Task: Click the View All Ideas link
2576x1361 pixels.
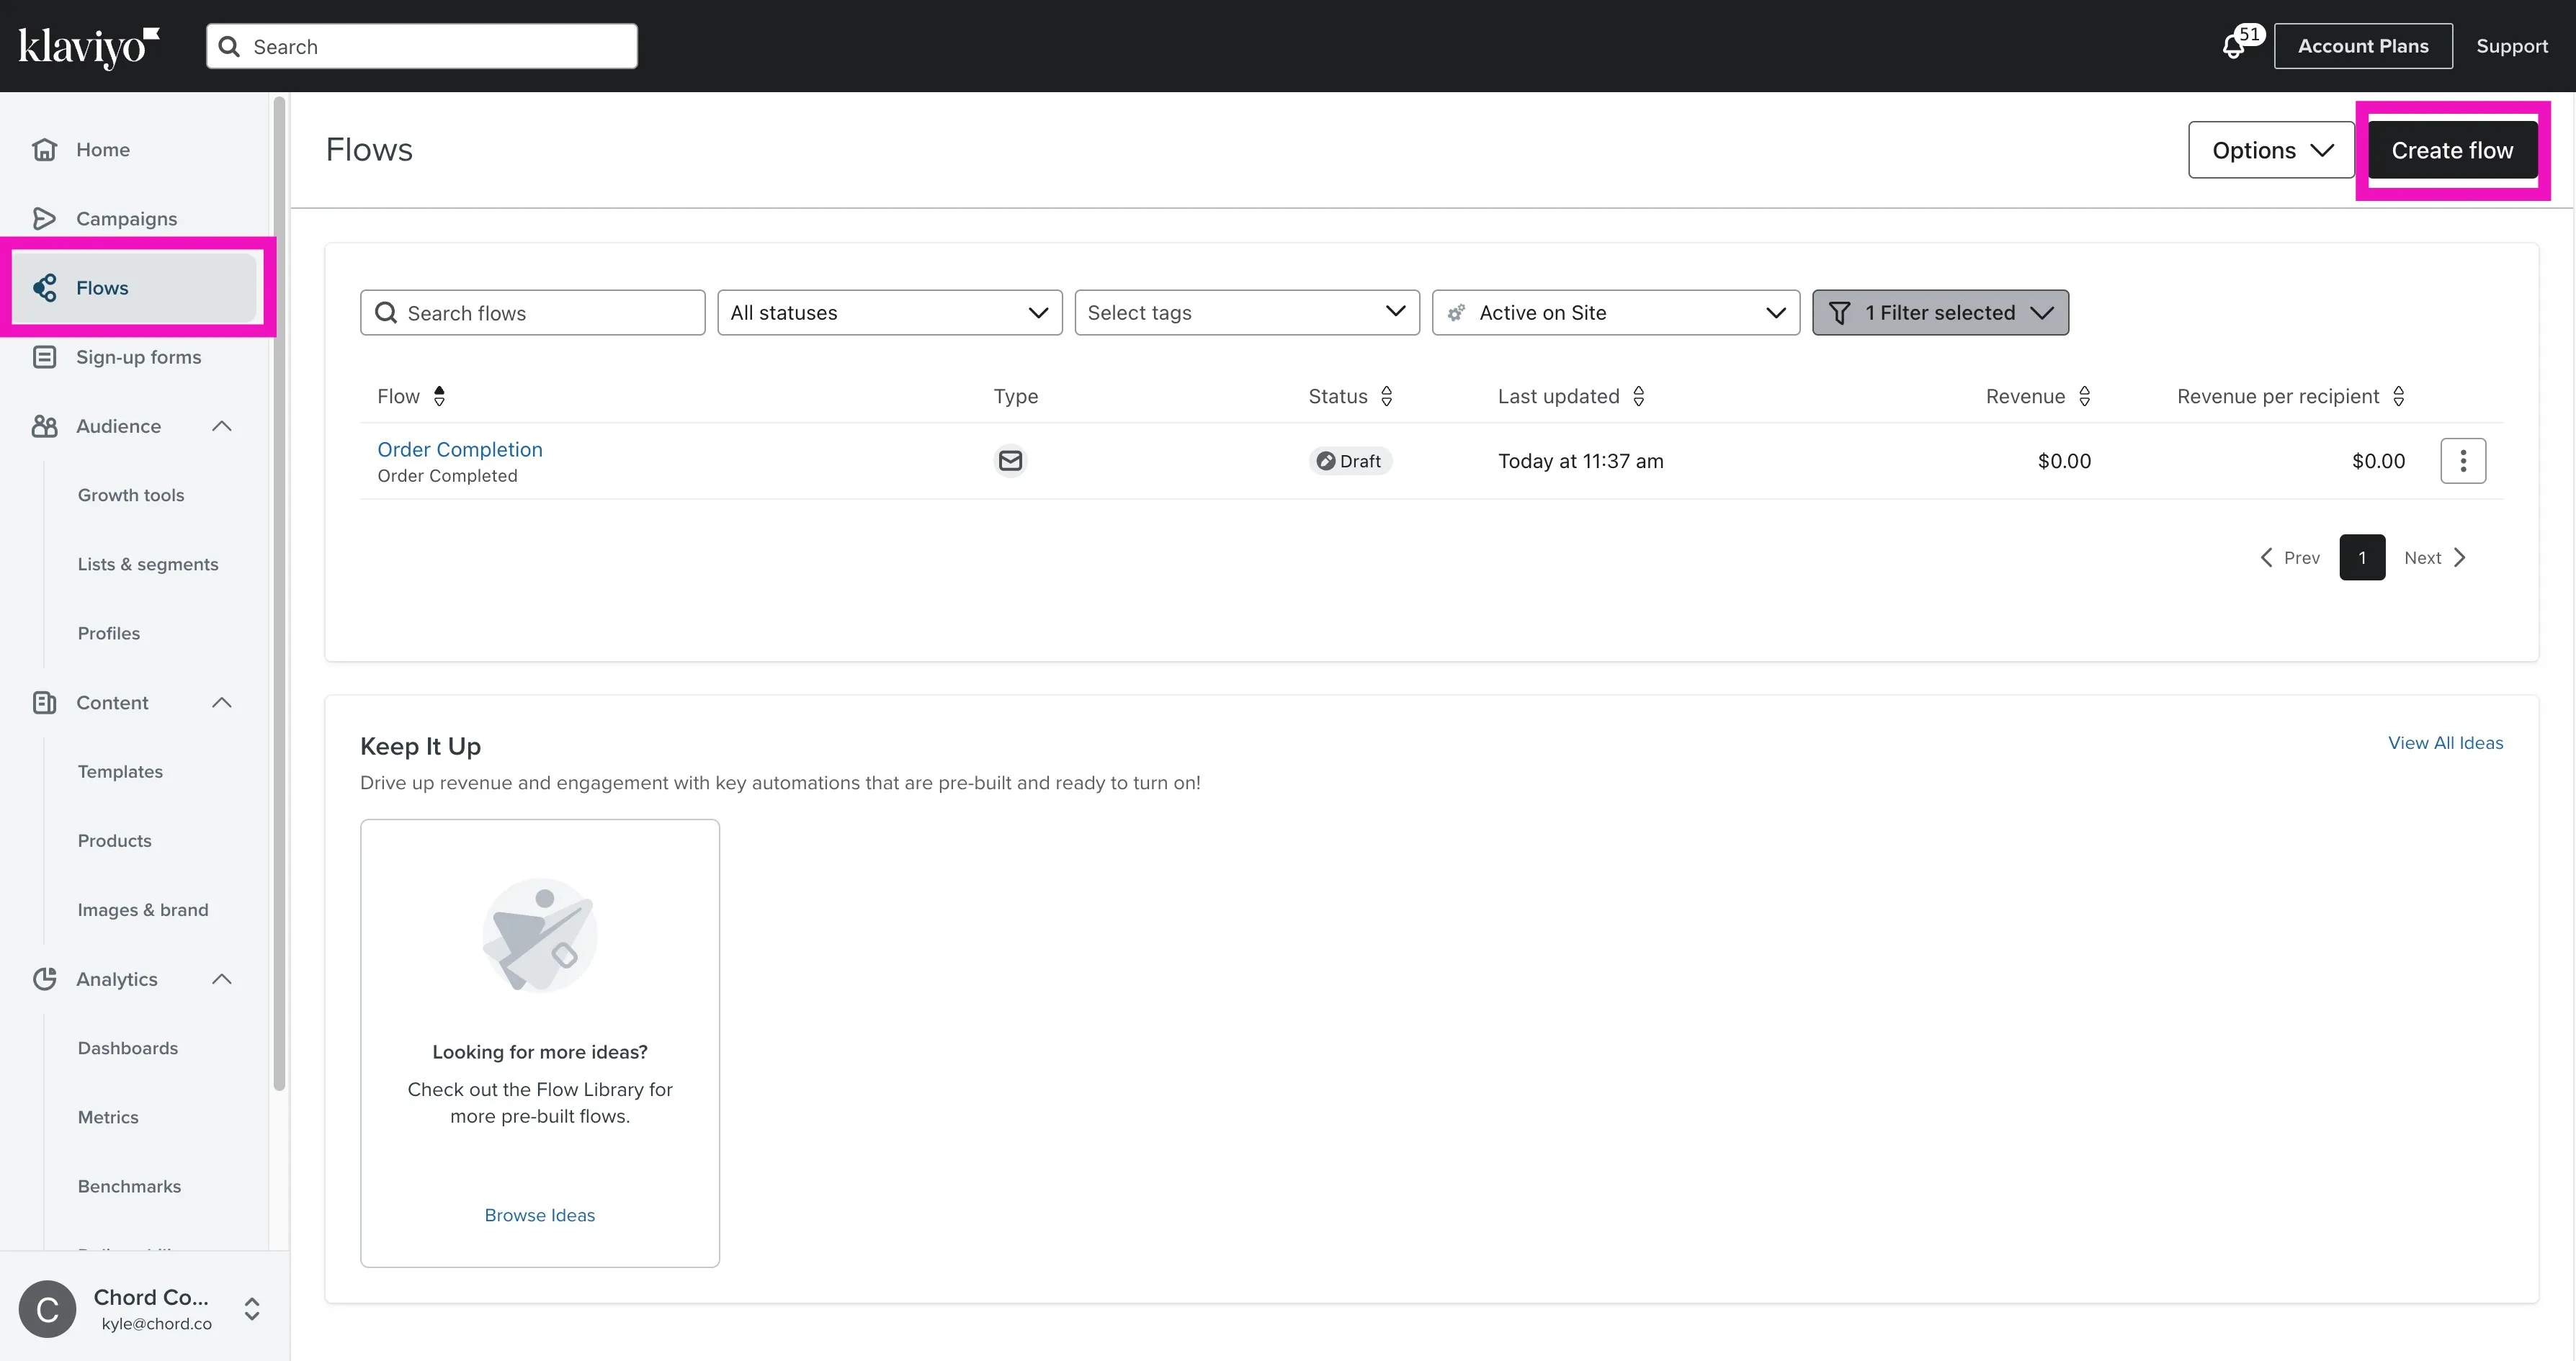Action: pos(2445,743)
